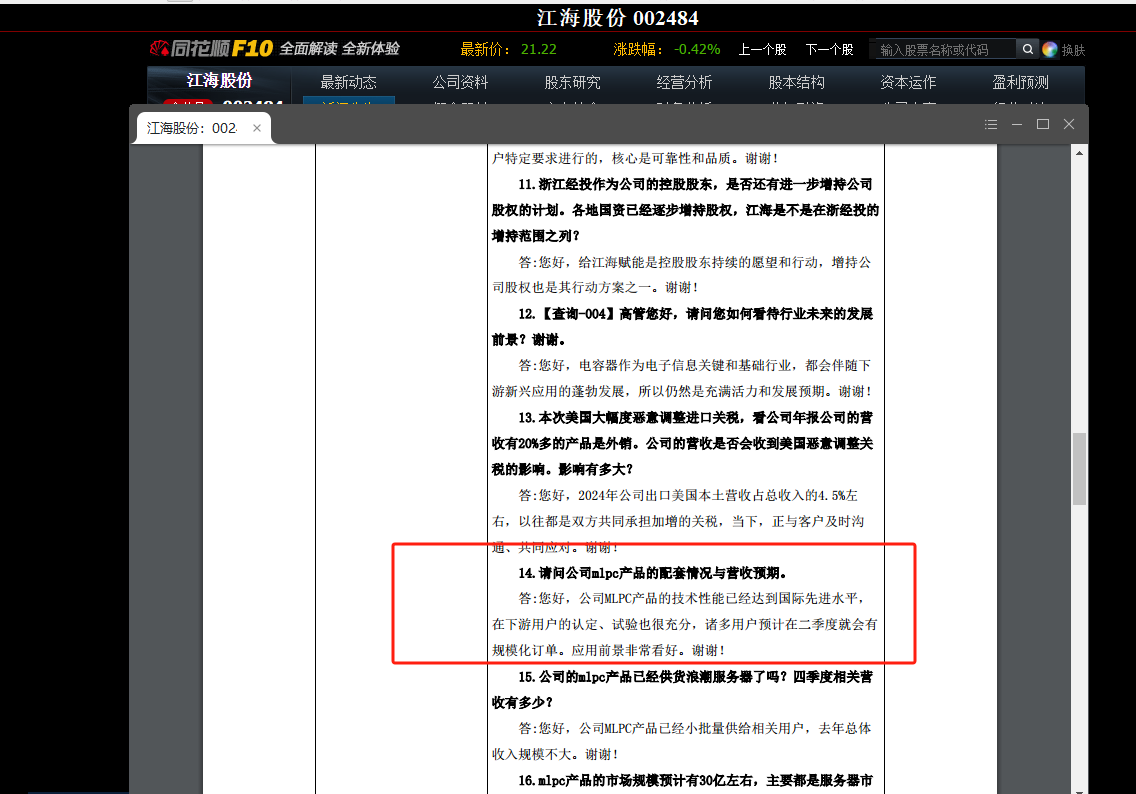
Task: Go to previous stock 上一个股
Action: pyautogui.click(x=762, y=49)
